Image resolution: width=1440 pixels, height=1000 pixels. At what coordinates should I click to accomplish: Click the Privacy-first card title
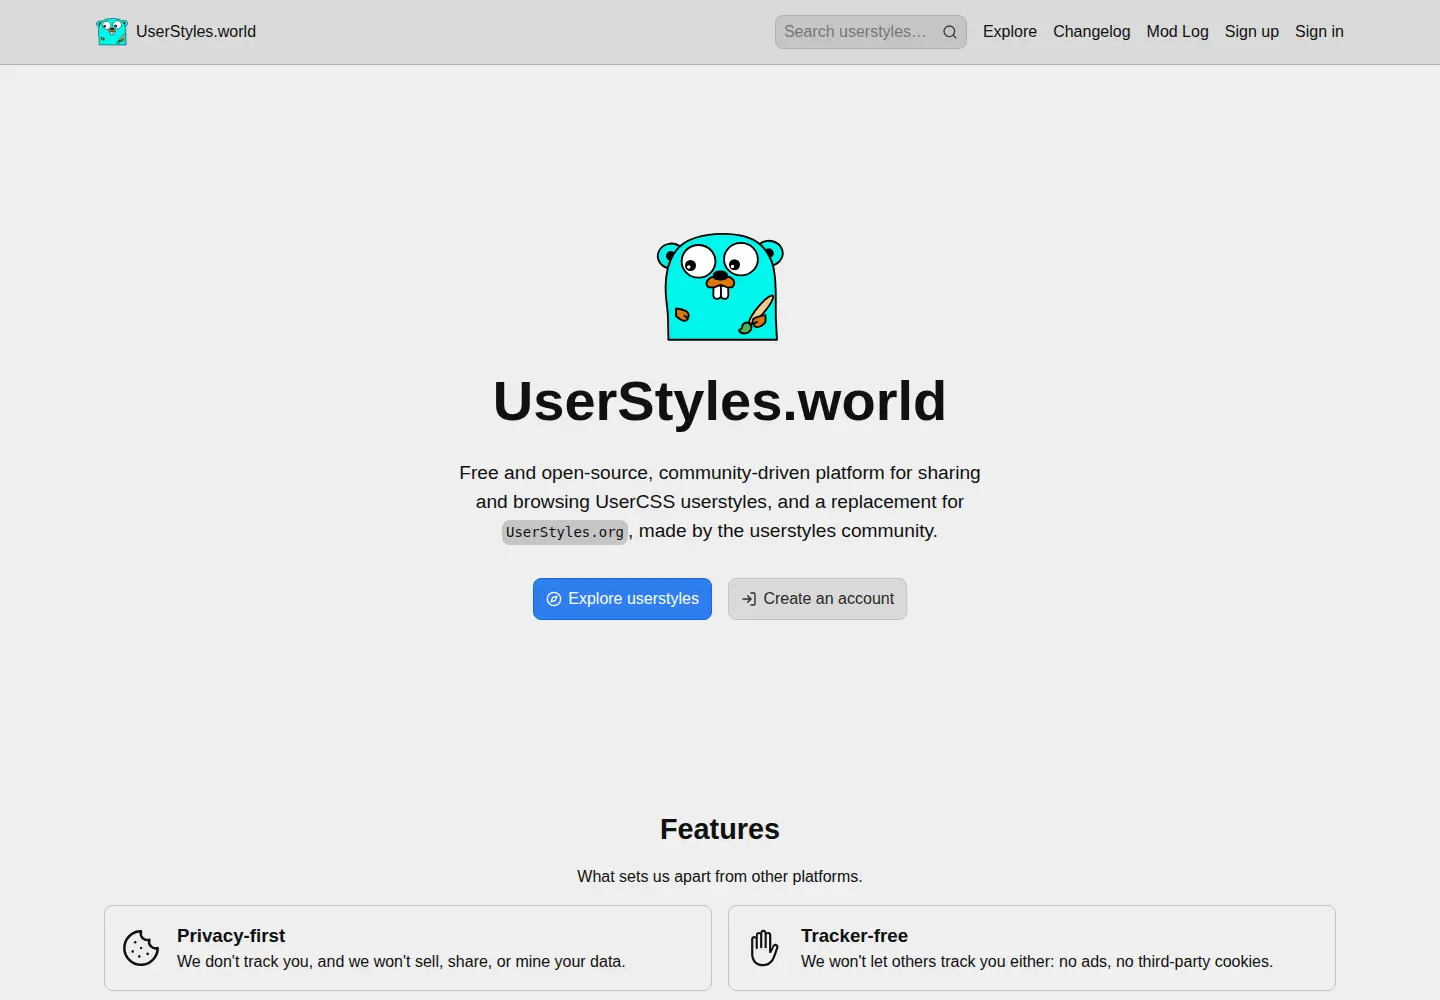231,936
